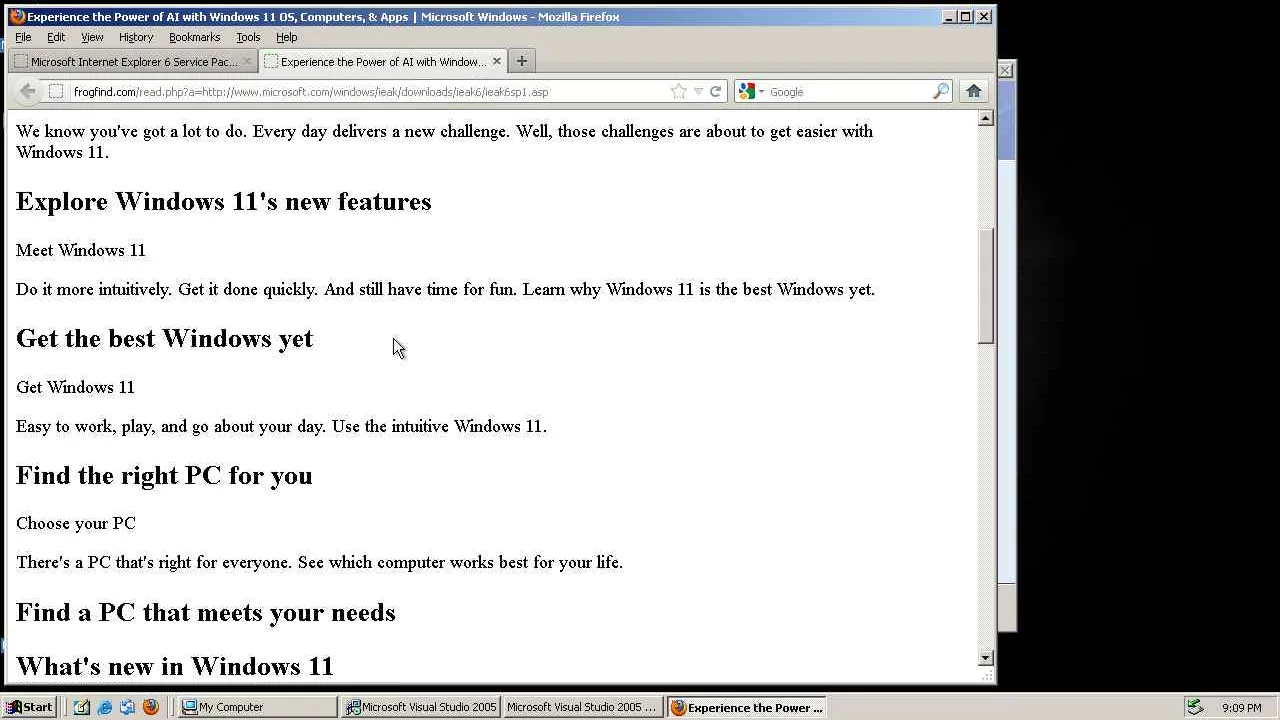Click the magnifier search button

click(x=940, y=91)
